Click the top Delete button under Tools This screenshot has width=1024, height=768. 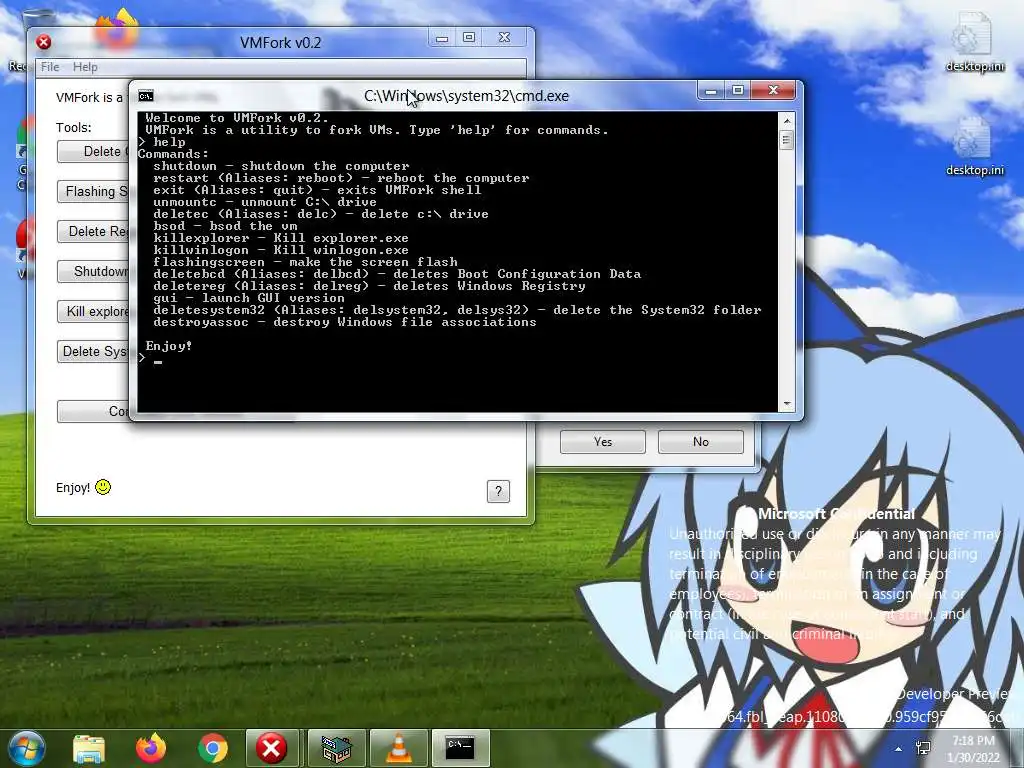click(x=93, y=152)
